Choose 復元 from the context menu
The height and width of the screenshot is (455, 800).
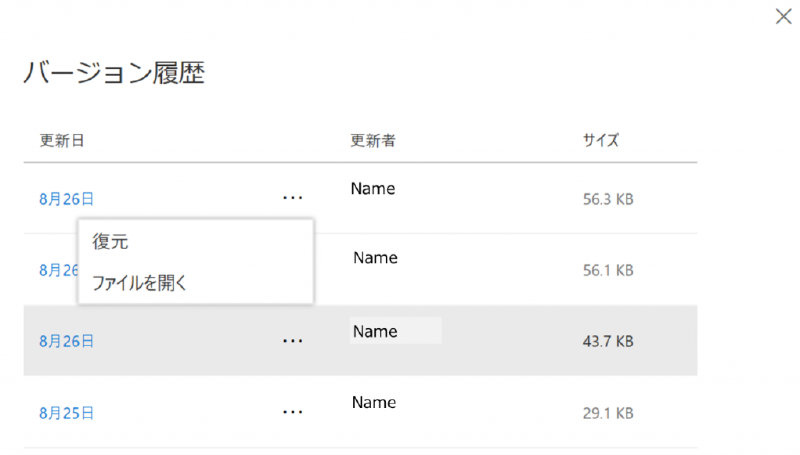pyautogui.click(x=111, y=242)
